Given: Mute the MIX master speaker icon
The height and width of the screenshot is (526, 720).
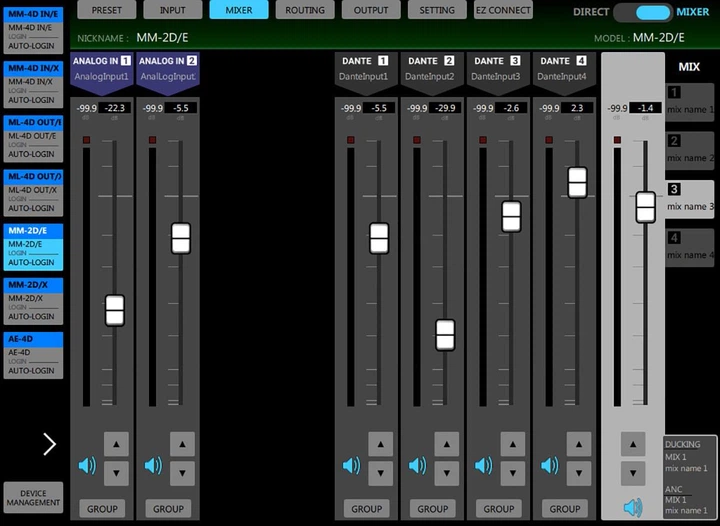Looking at the screenshot, I should (x=633, y=507).
